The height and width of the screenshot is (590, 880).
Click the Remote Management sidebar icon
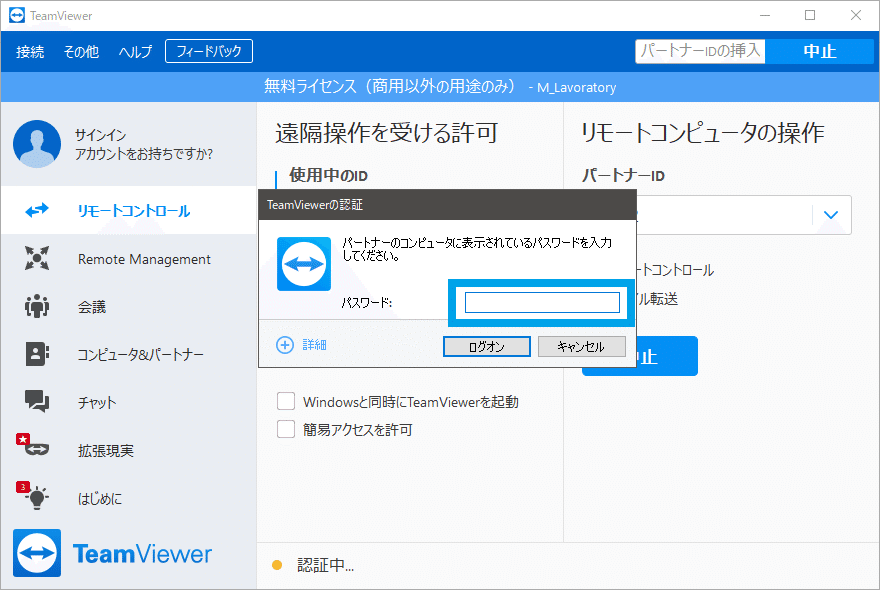pyautogui.click(x=37, y=258)
